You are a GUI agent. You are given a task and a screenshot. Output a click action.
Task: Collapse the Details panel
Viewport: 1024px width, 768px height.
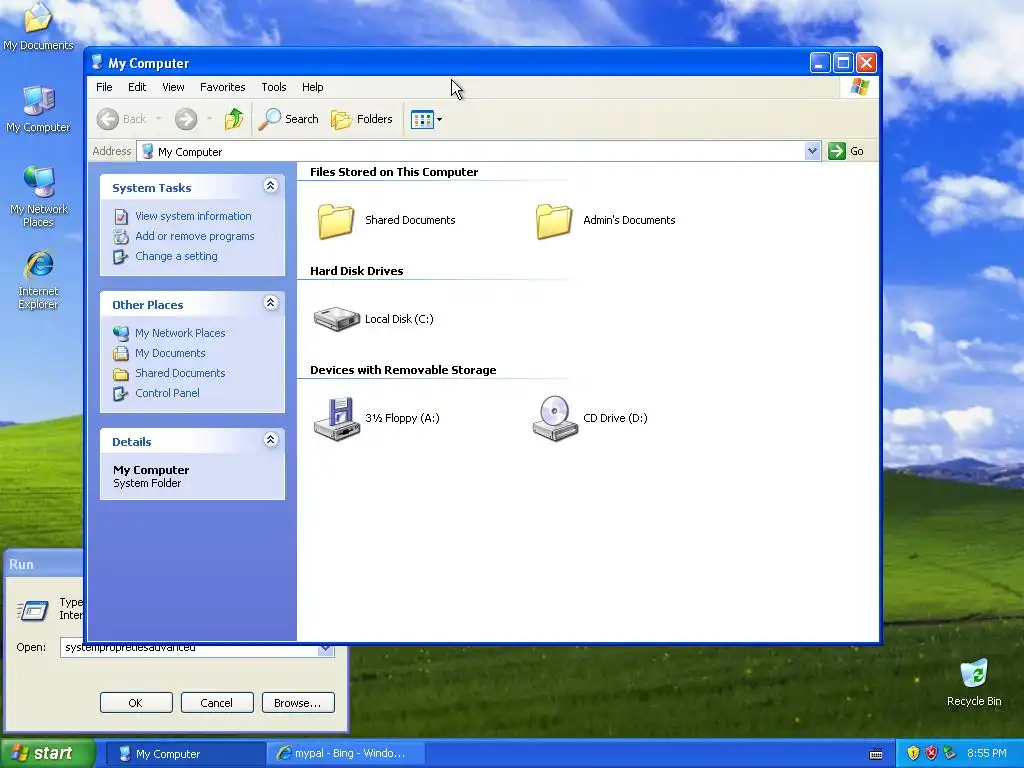270,440
